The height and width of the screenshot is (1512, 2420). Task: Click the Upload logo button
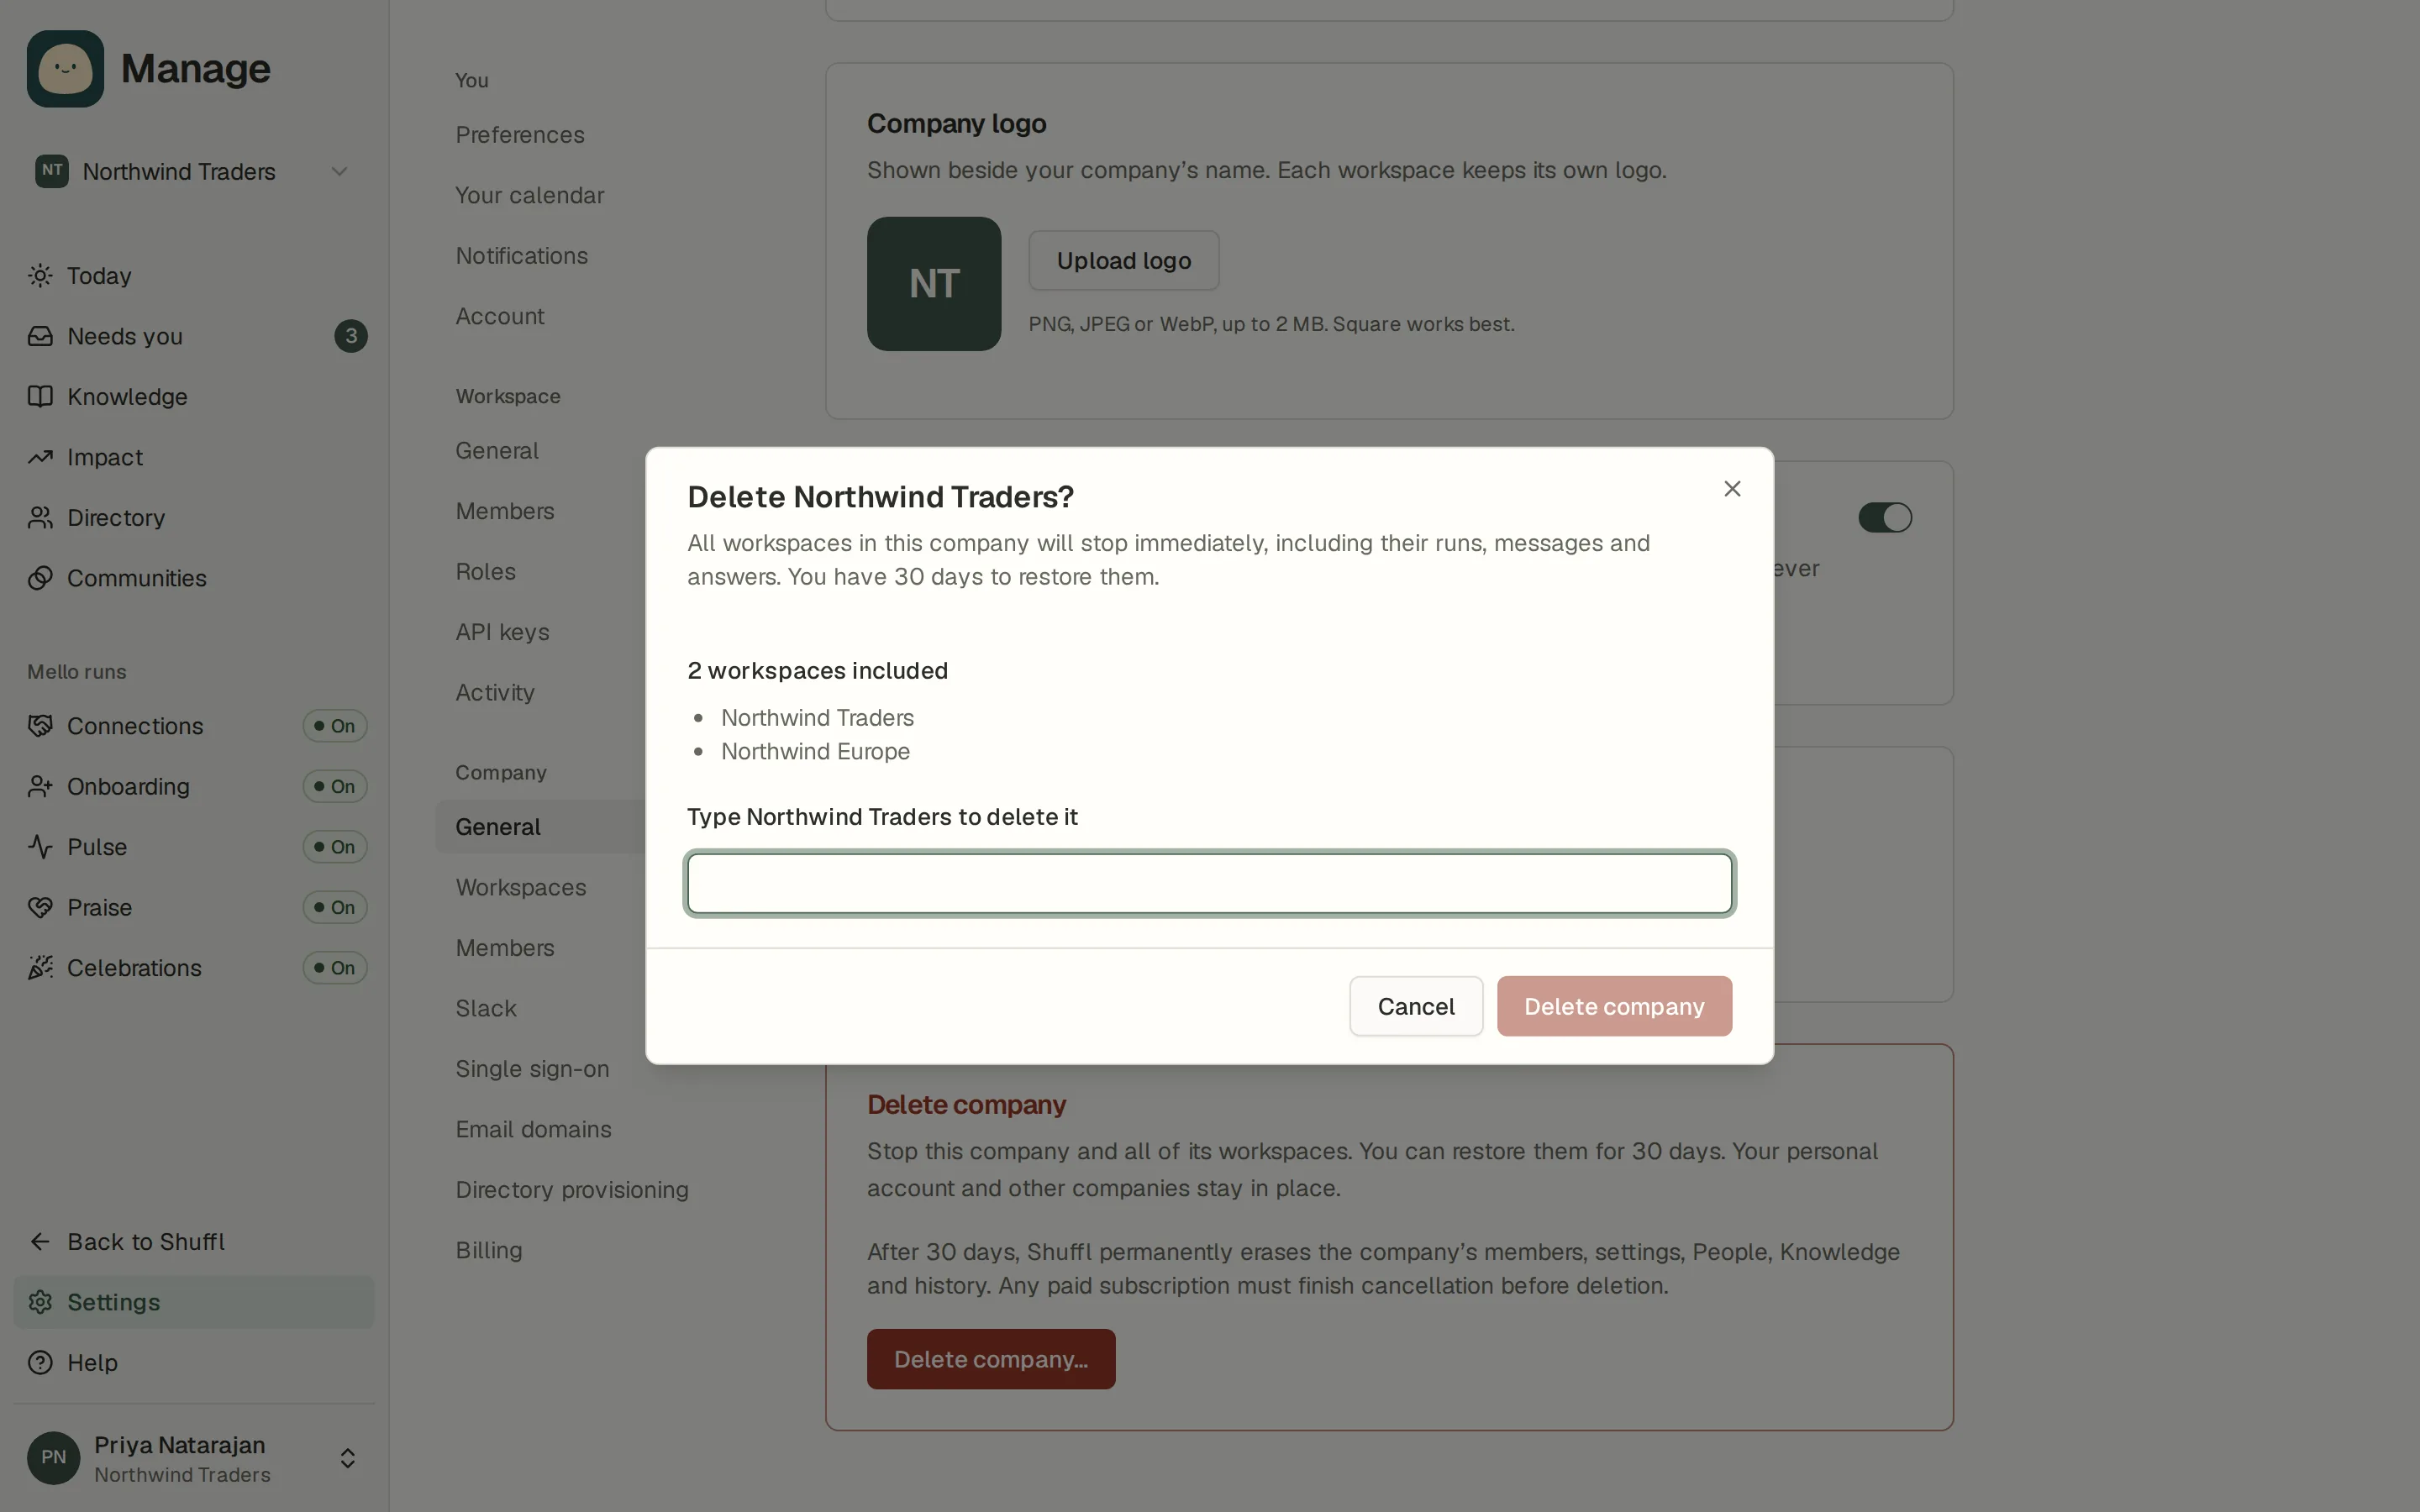tap(1123, 260)
